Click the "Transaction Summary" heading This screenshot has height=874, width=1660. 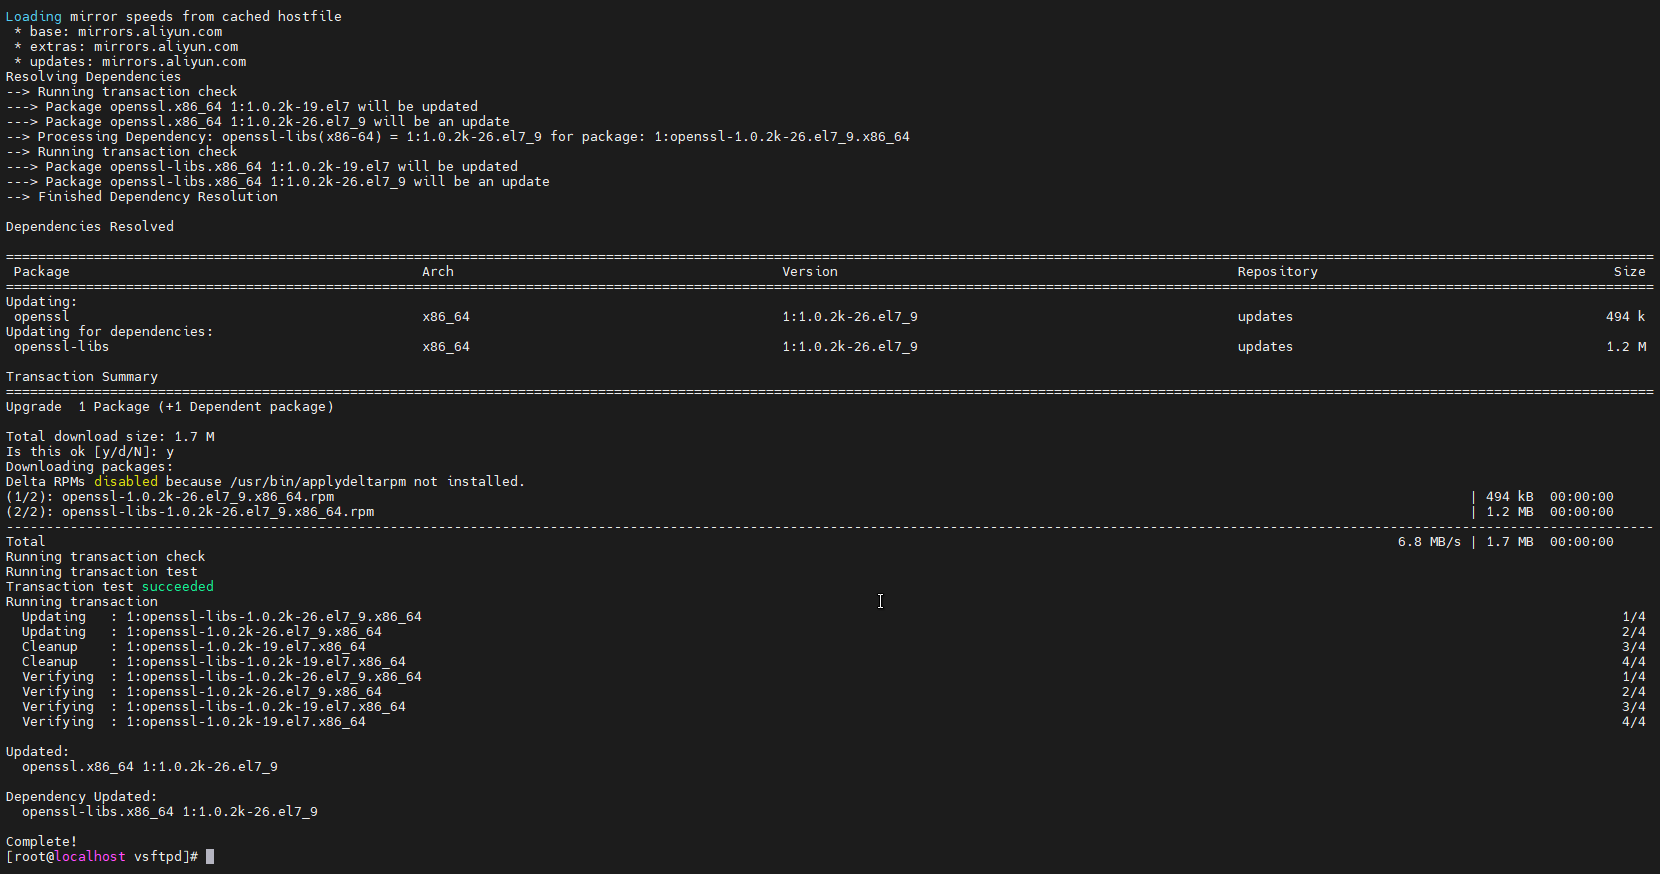(81, 377)
